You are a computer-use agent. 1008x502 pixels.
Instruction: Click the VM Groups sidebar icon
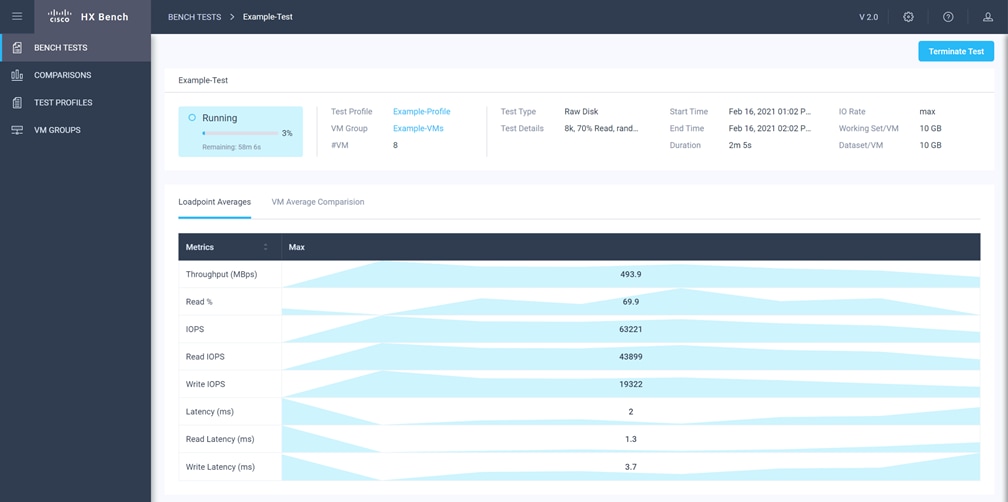click(17, 130)
